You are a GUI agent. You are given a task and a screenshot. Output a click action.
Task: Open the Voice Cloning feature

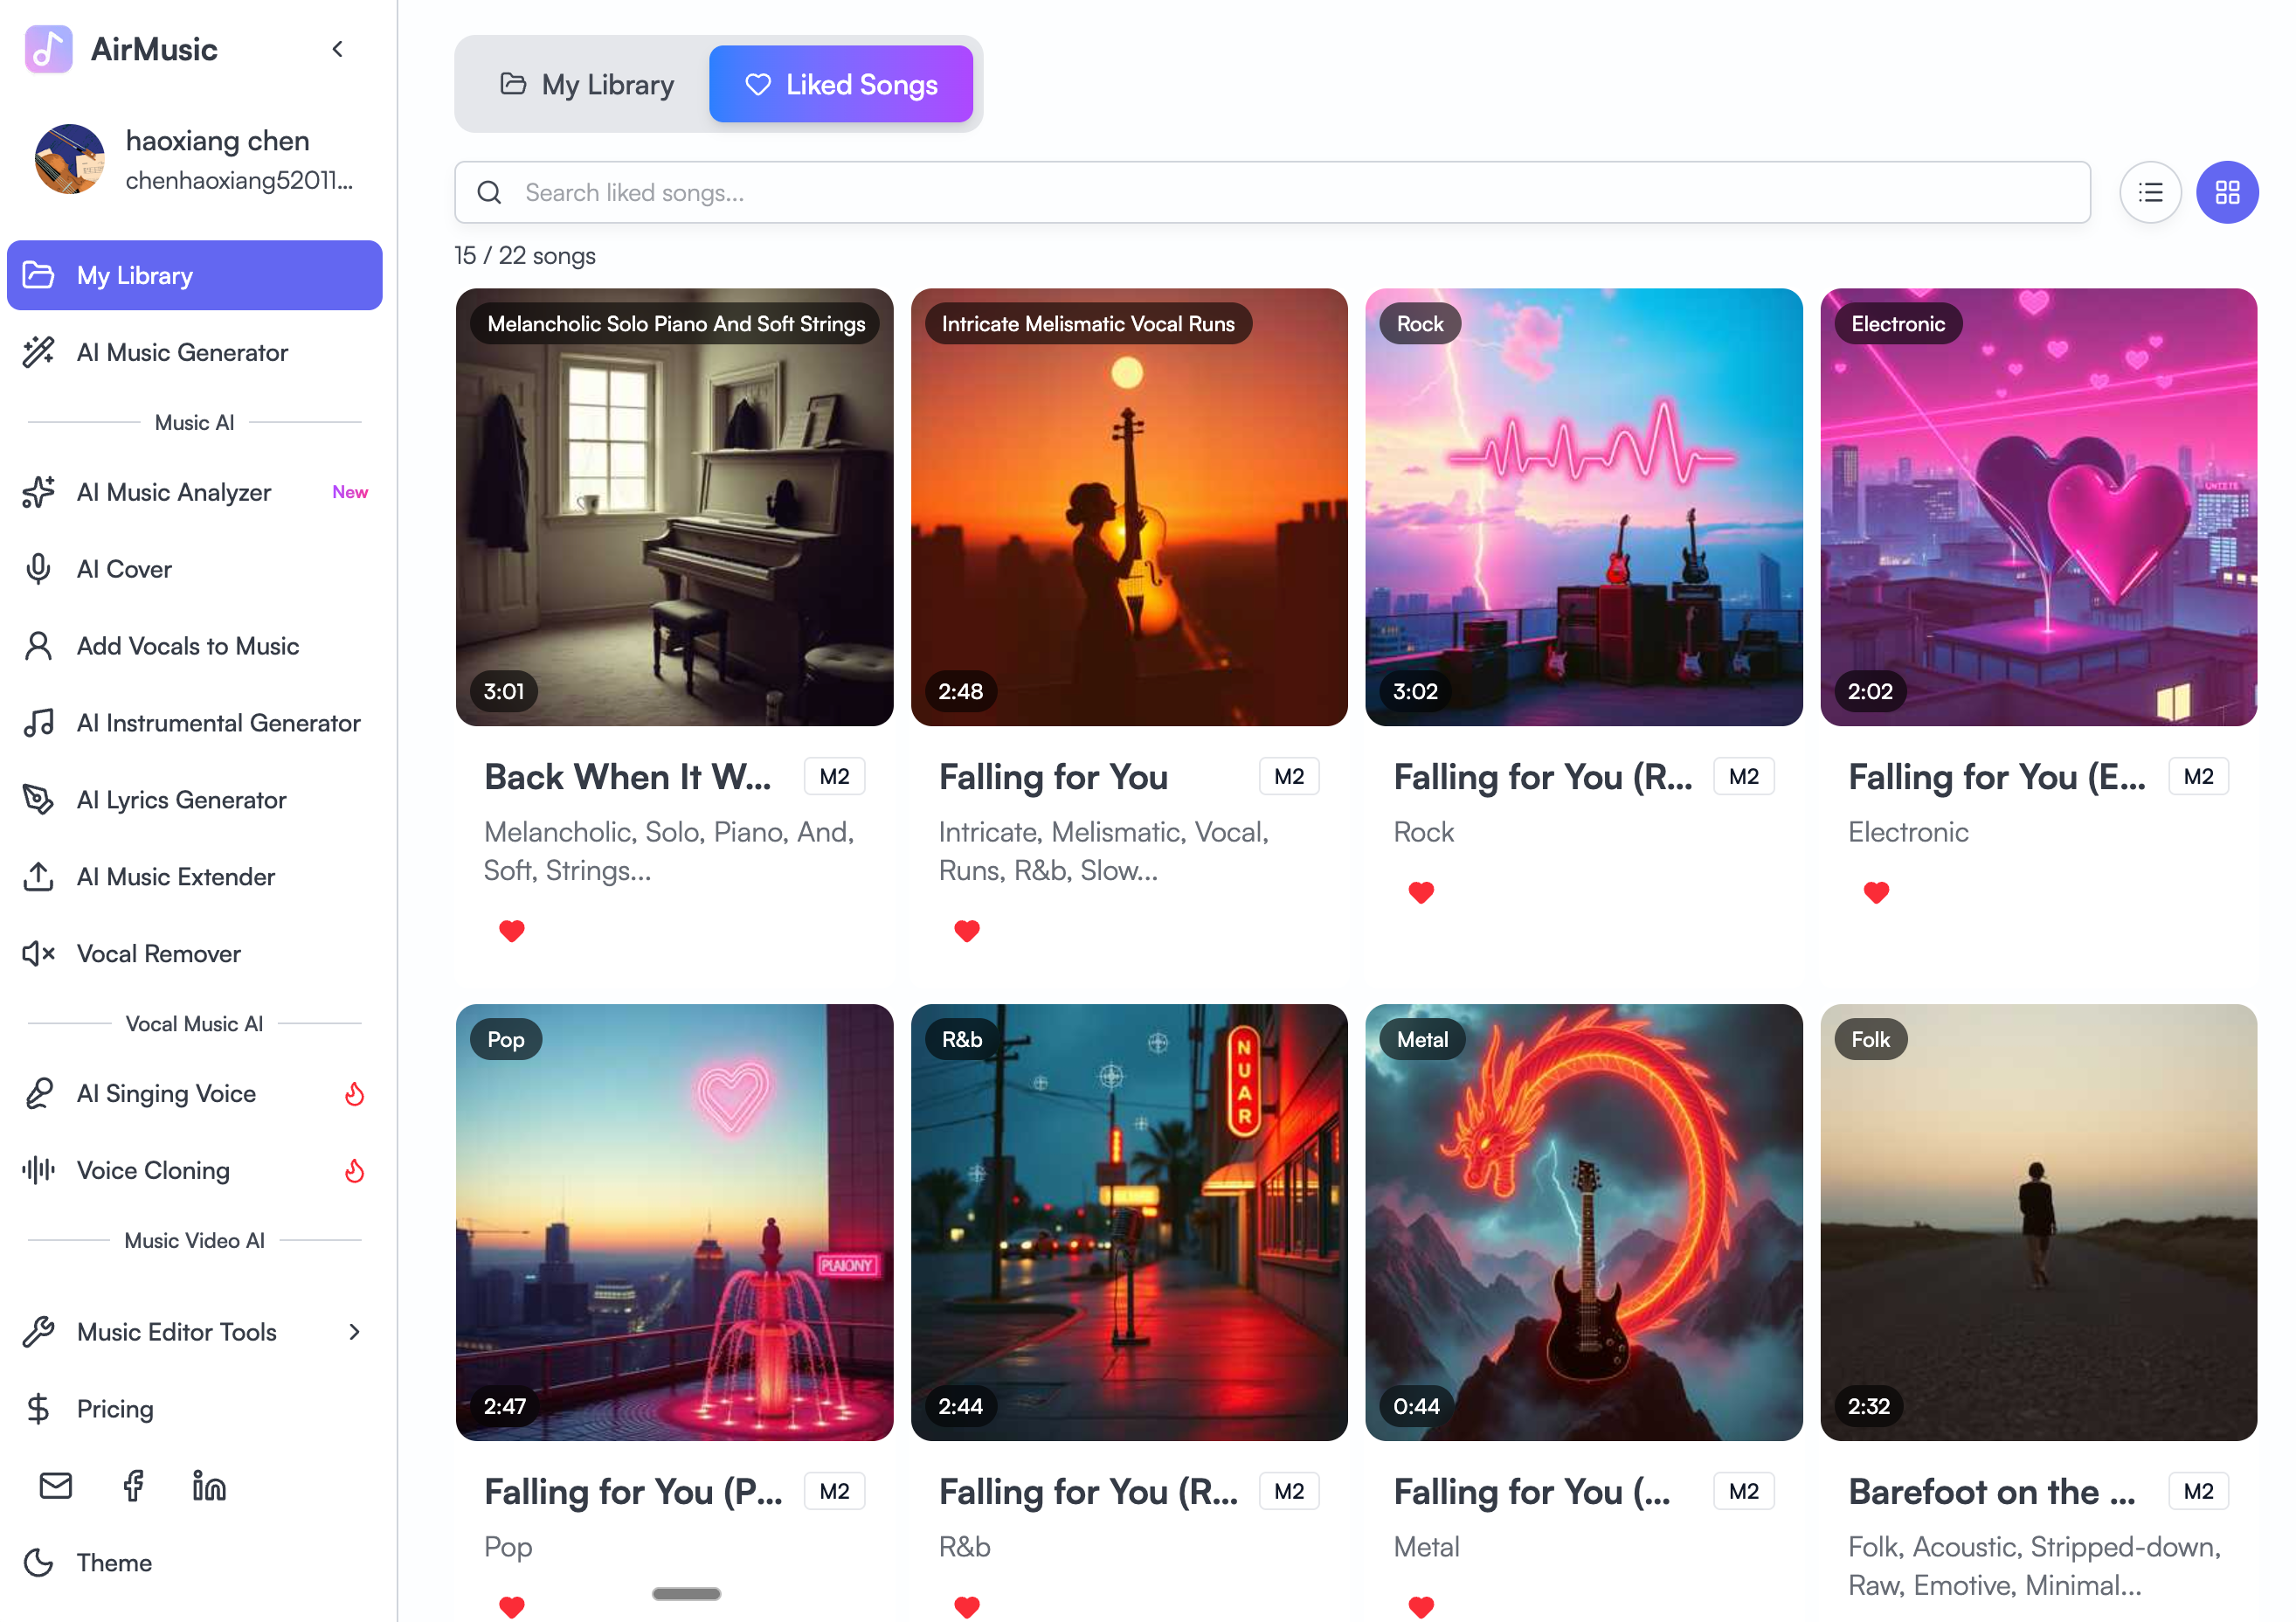(152, 1169)
